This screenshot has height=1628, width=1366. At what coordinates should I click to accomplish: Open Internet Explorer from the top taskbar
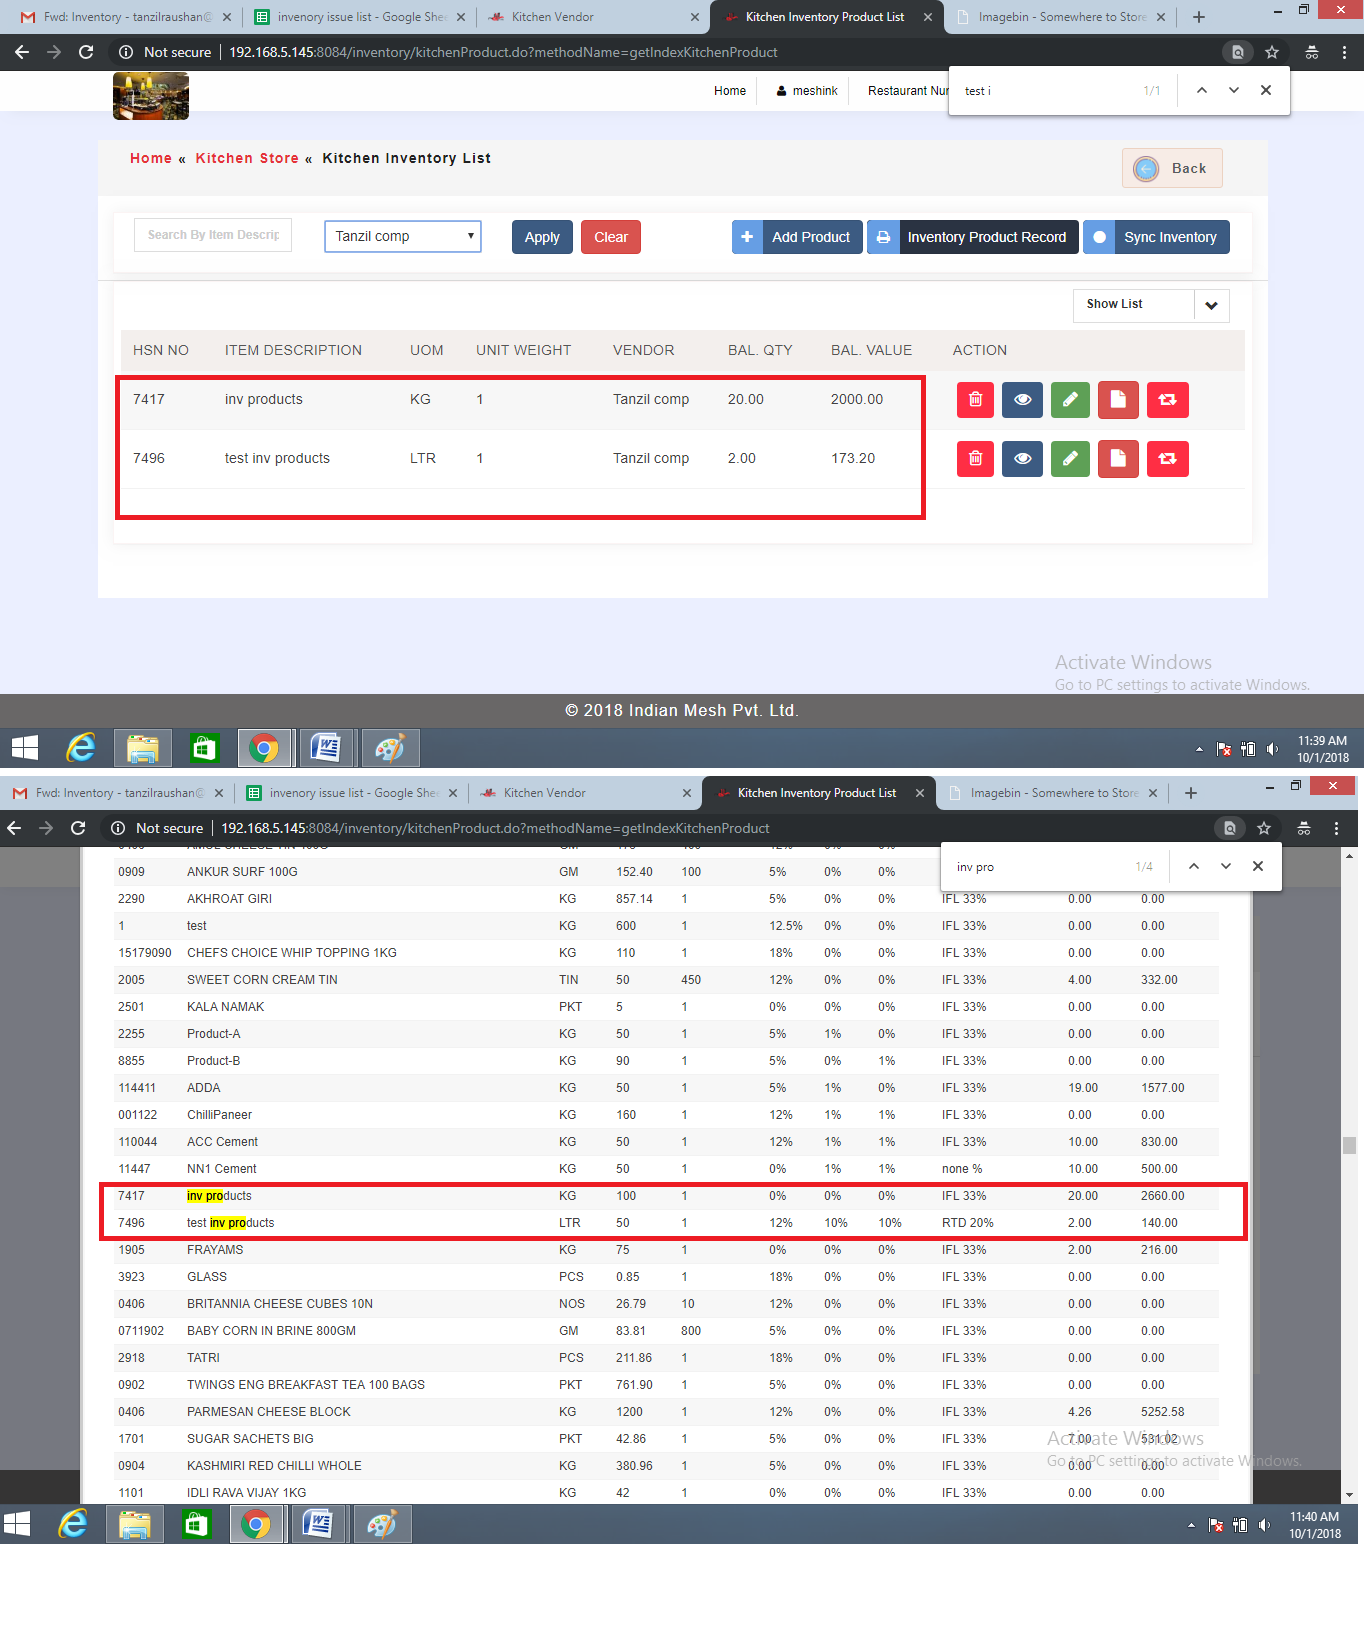(81, 748)
